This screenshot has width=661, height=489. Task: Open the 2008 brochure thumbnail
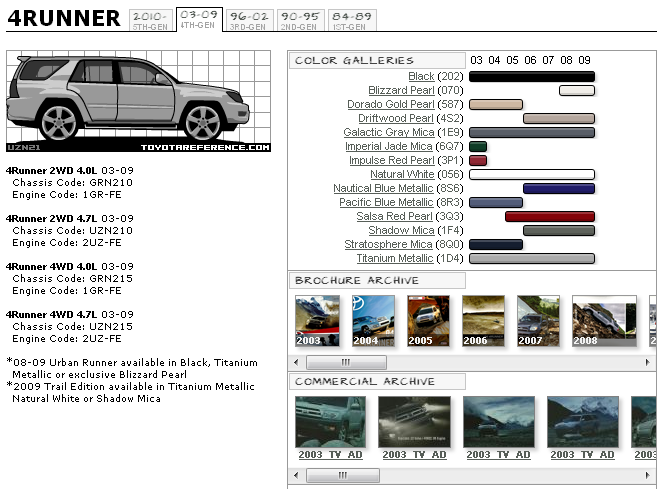point(605,321)
